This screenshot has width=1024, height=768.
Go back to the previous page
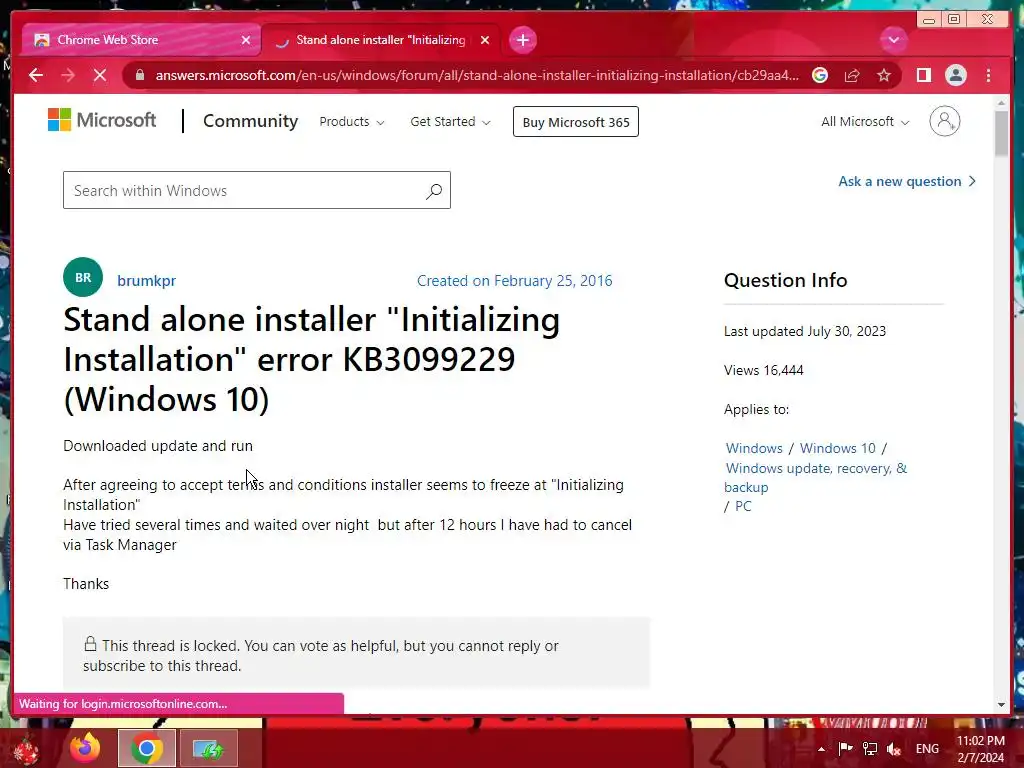tap(36, 75)
